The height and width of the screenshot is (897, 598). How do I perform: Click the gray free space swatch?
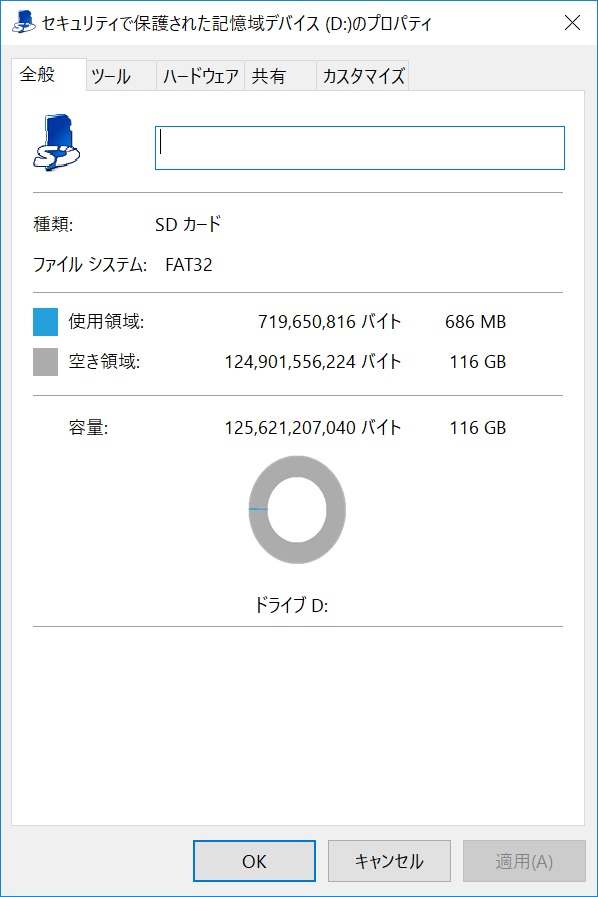(x=45, y=362)
